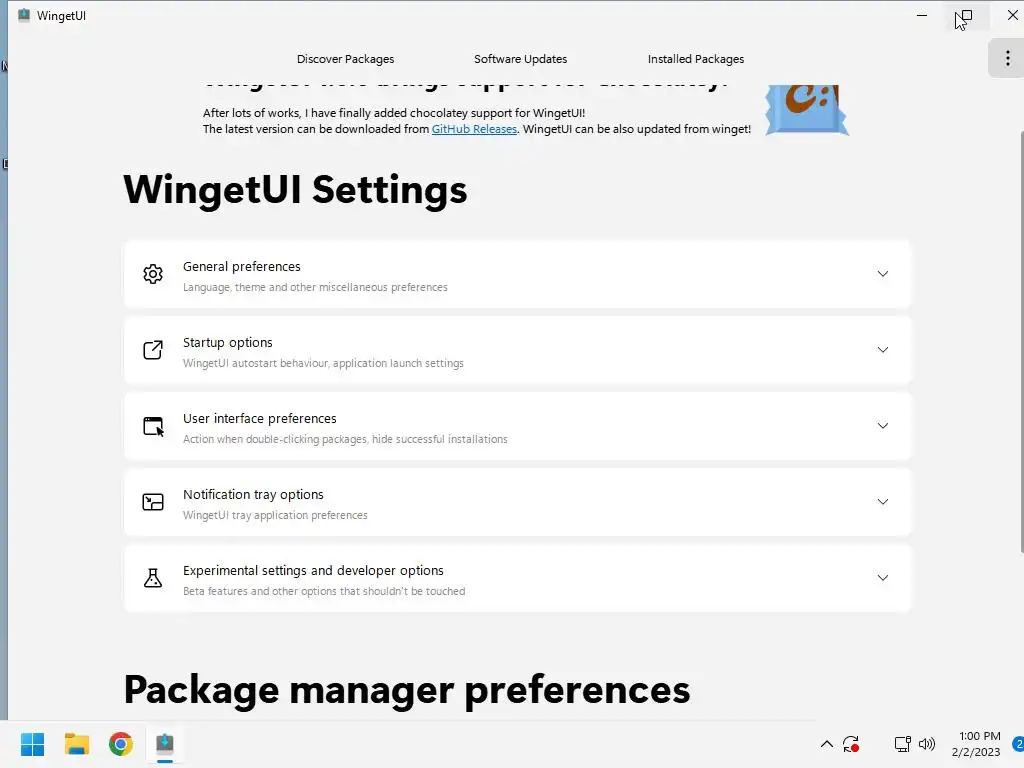Click the 'Startup options' title text
The width and height of the screenshot is (1024, 768).
pyautogui.click(x=228, y=342)
